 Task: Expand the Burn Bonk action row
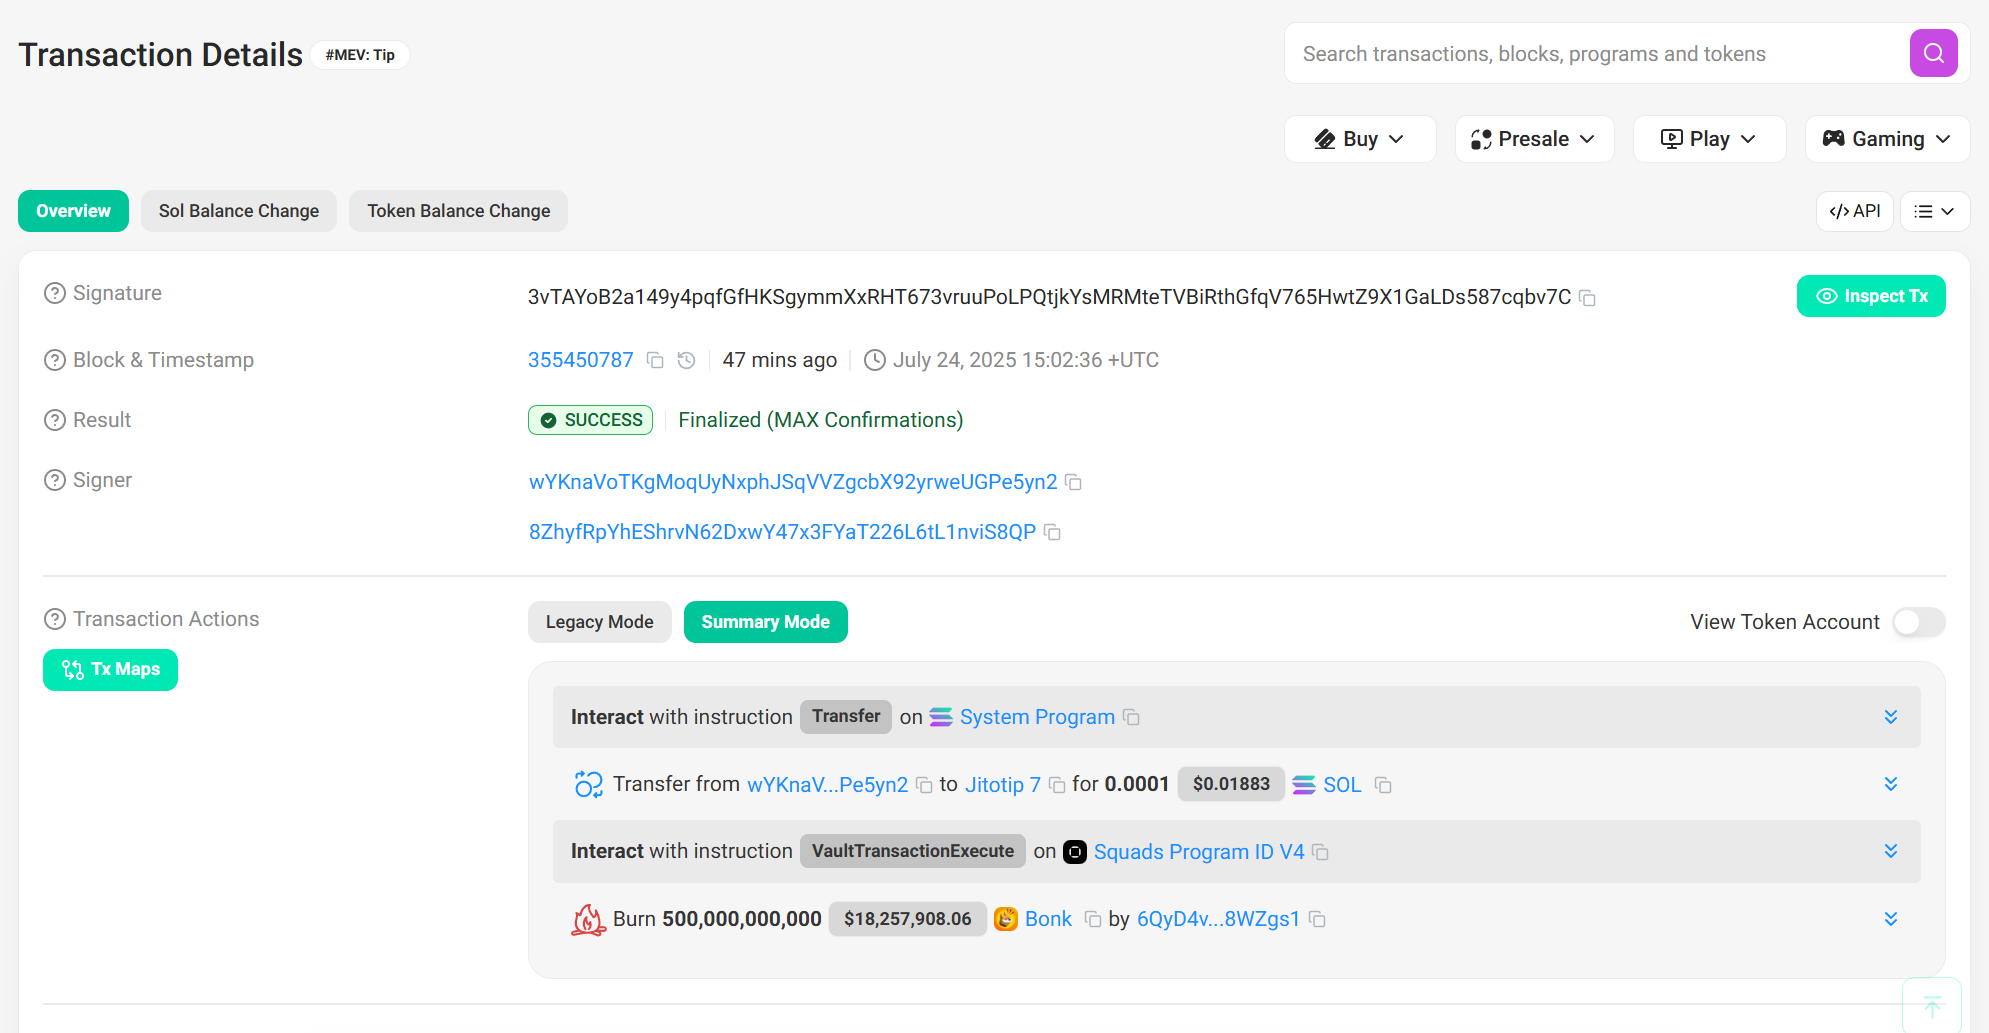pos(1890,919)
